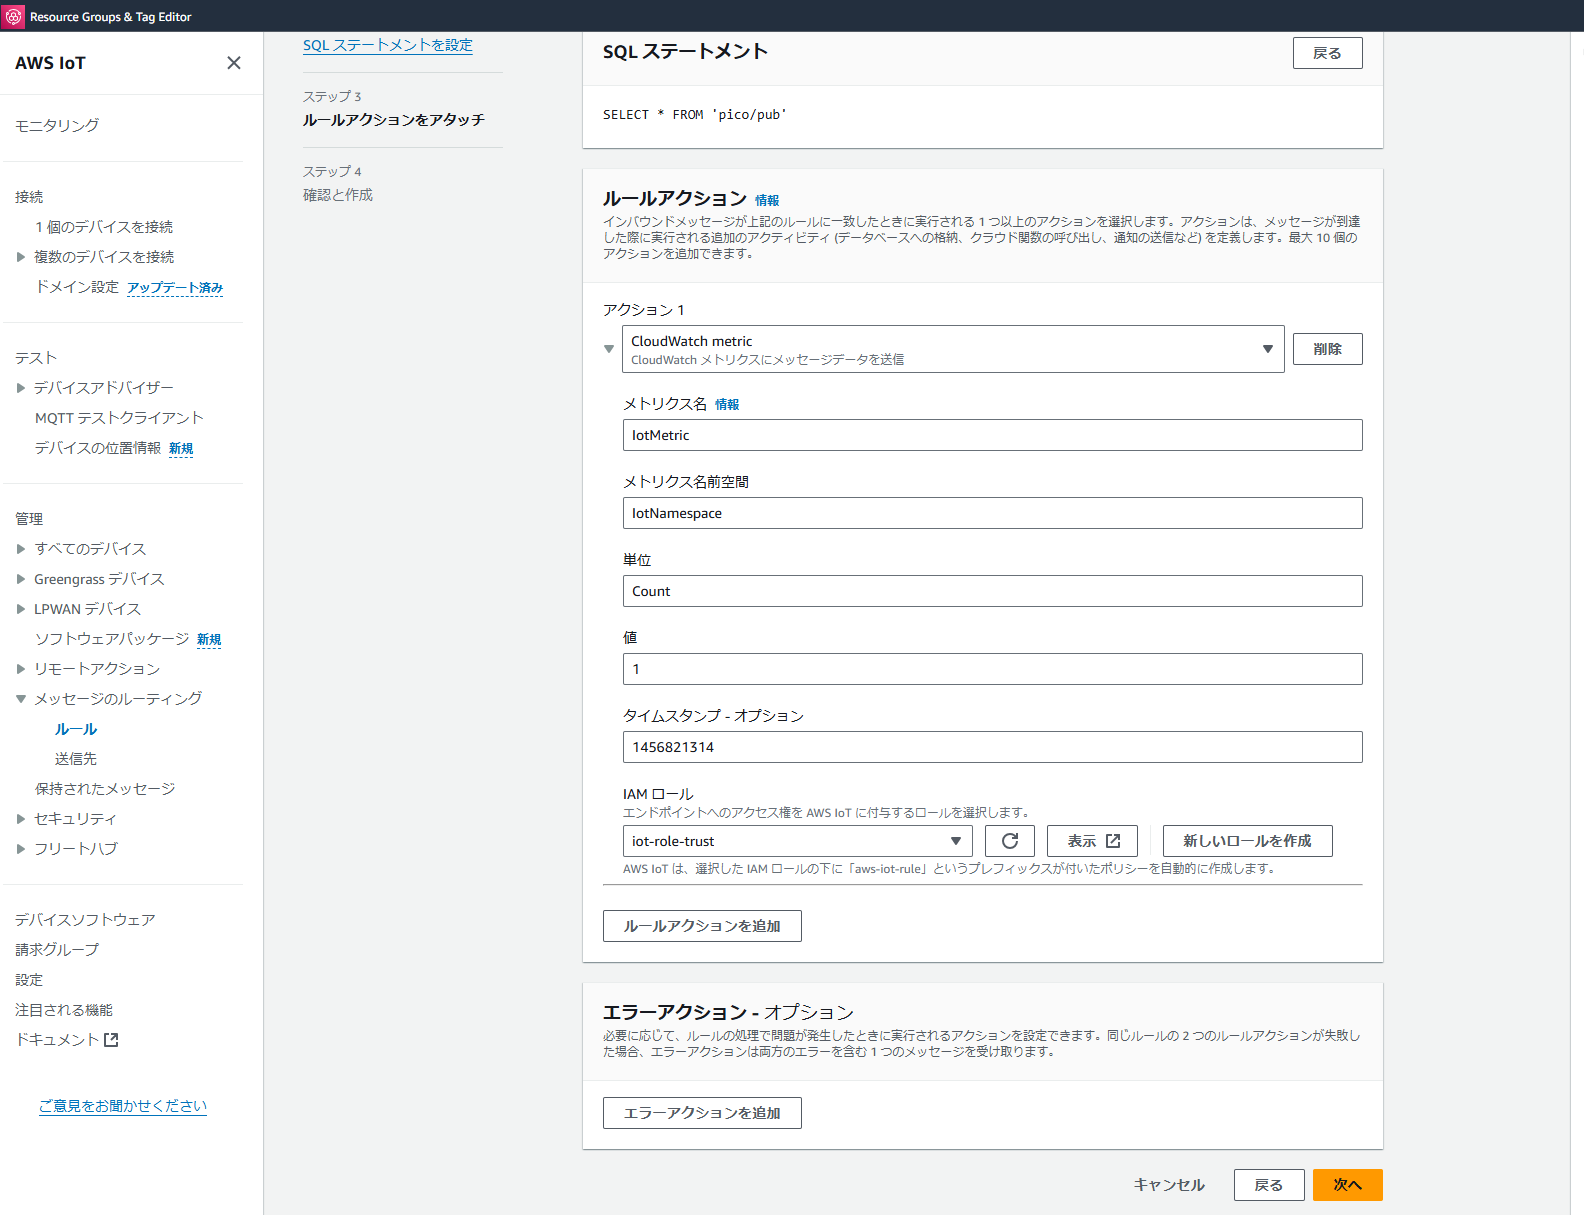Click bottom 戻る button
Screen dimensions: 1584x1215
click(1269, 1185)
